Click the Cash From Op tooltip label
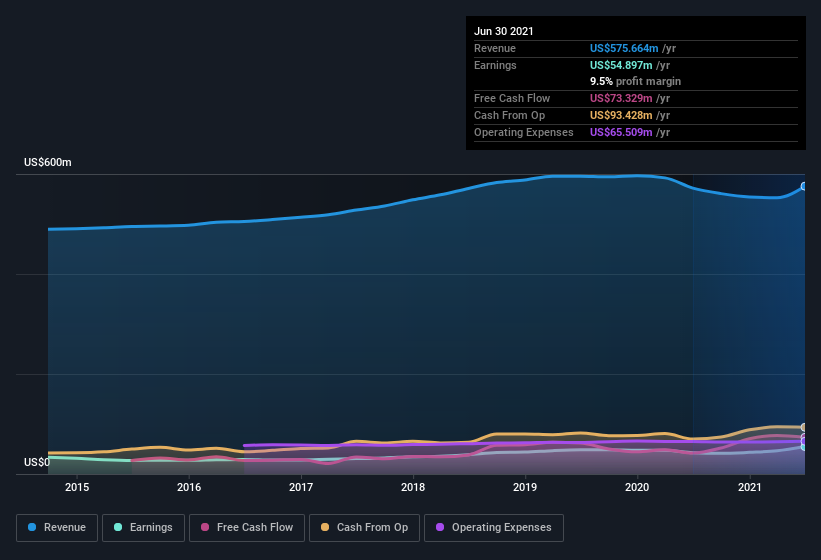Screen dimensions: 821x560 pos(509,115)
